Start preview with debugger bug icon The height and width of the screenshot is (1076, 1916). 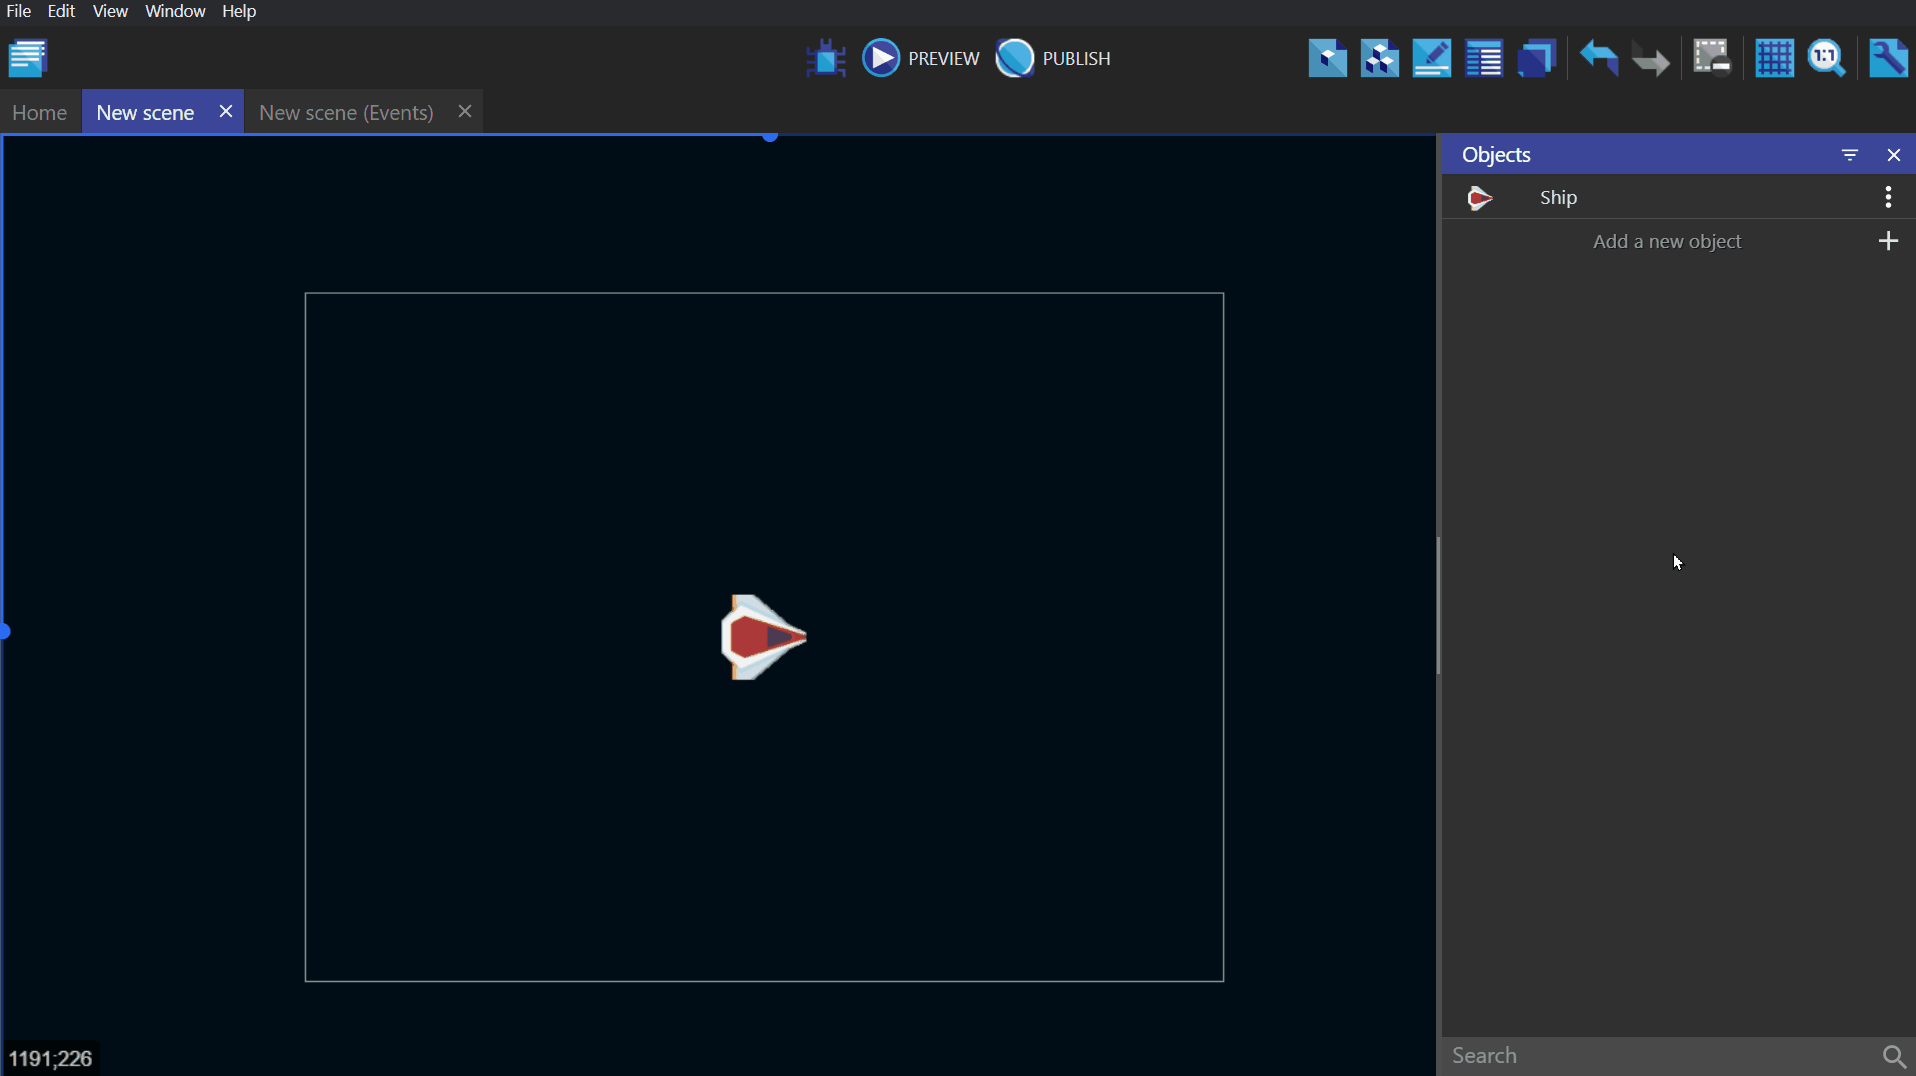pyautogui.click(x=826, y=58)
